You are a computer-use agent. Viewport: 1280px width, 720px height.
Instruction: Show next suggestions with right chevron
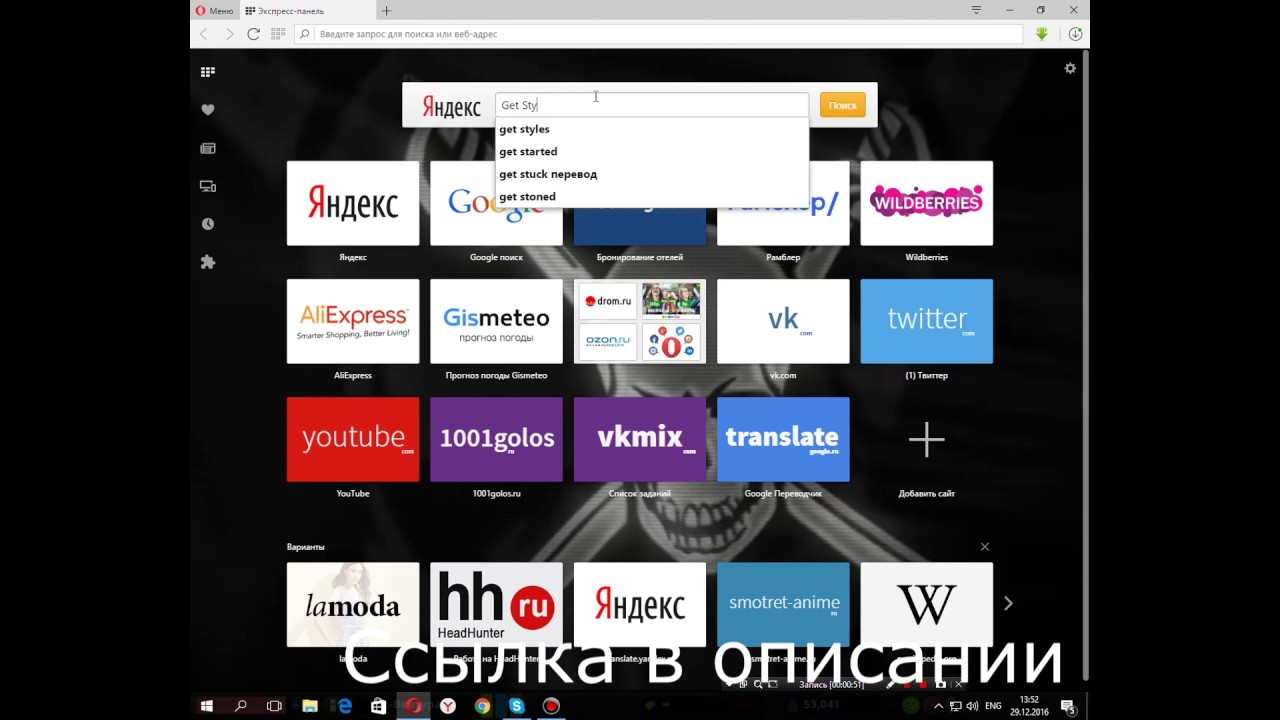pyautogui.click(x=1008, y=603)
